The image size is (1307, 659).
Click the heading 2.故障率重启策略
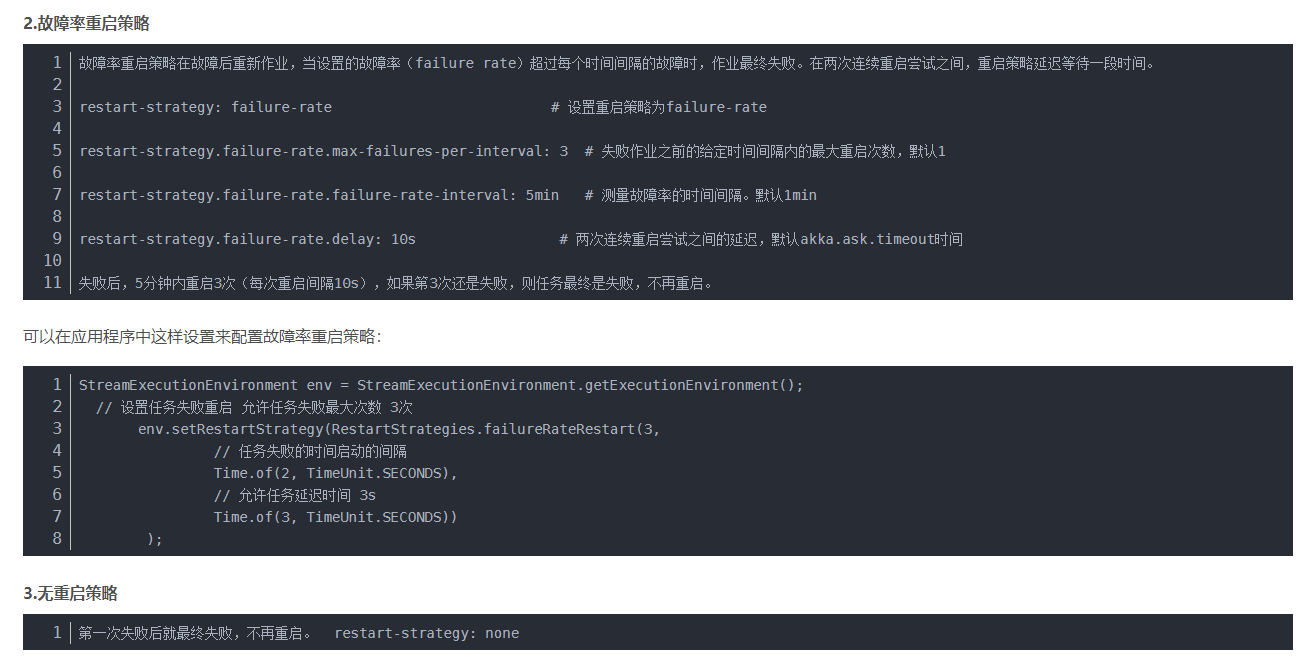point(86,23)
